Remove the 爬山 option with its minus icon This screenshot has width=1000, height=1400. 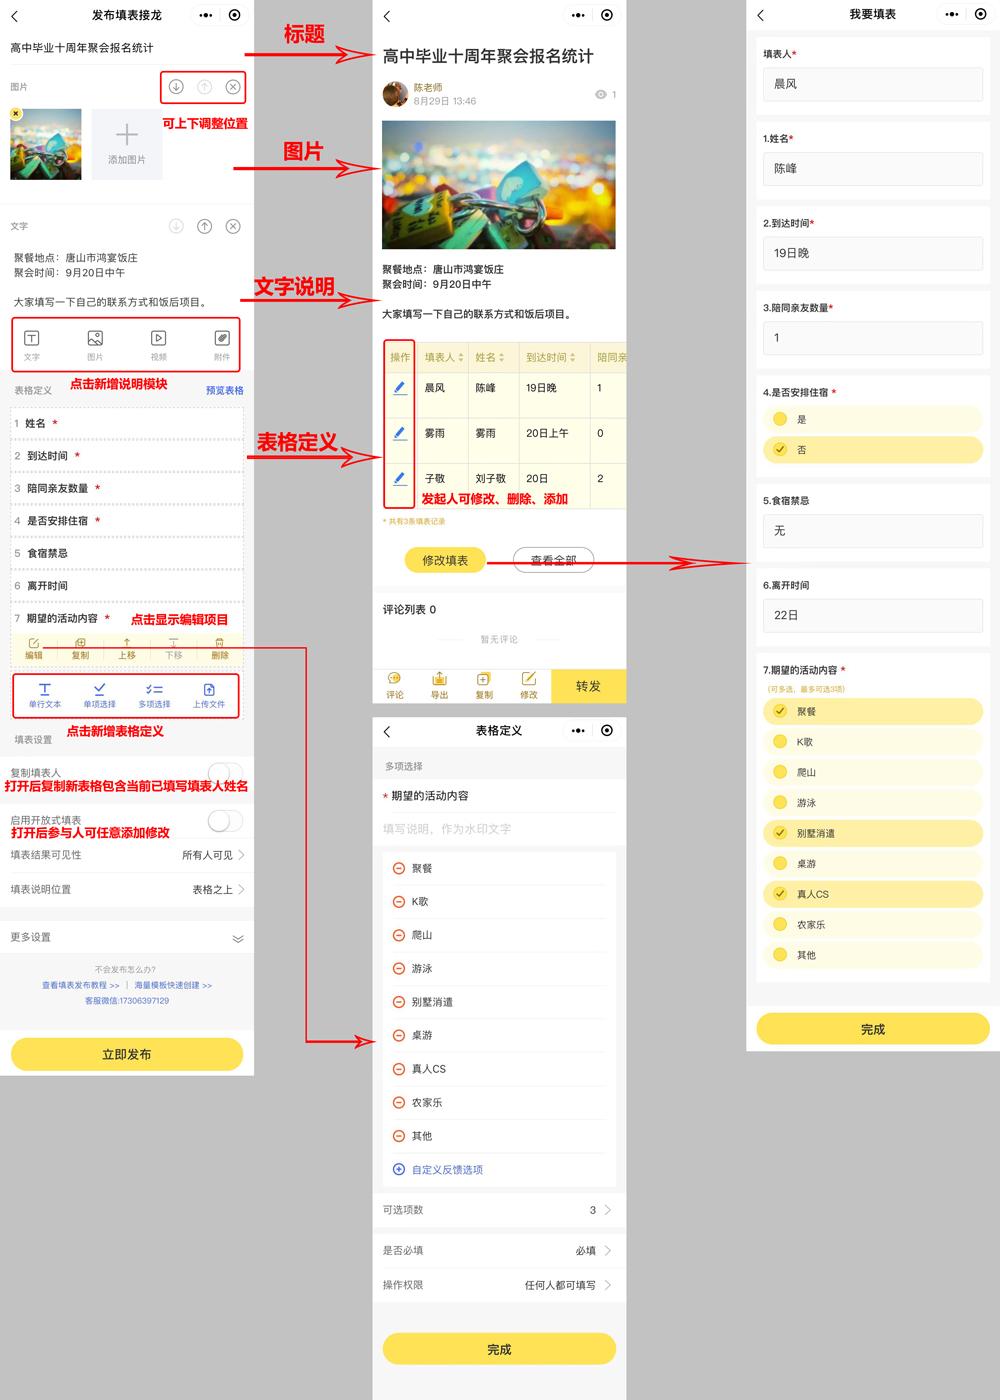pyautogui.click(x=399, y=935)
